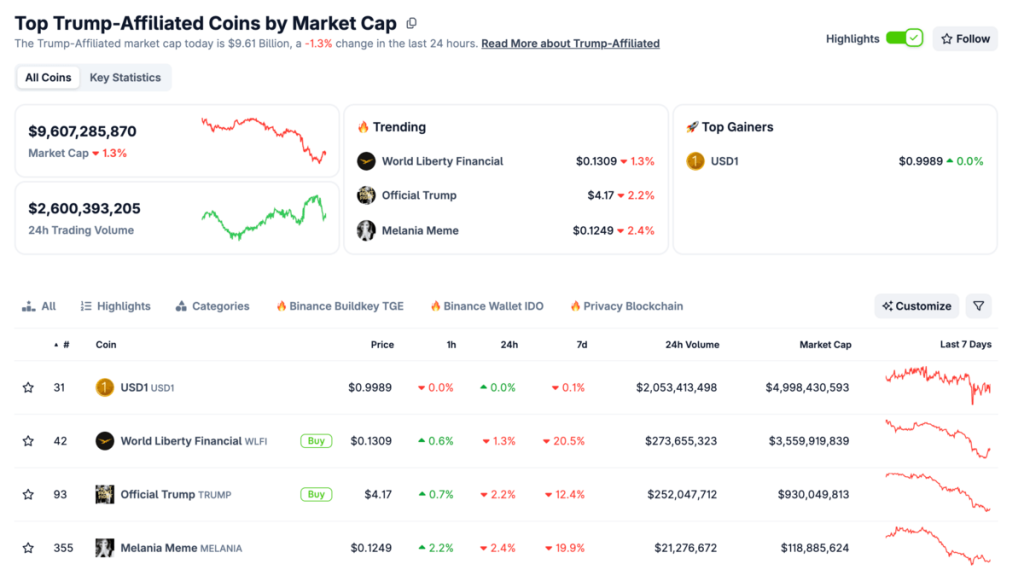Screen dimensions: 1024x570
Task: Open Read More about Trump-Affiliated link
Action: click(x=570, y=44)
